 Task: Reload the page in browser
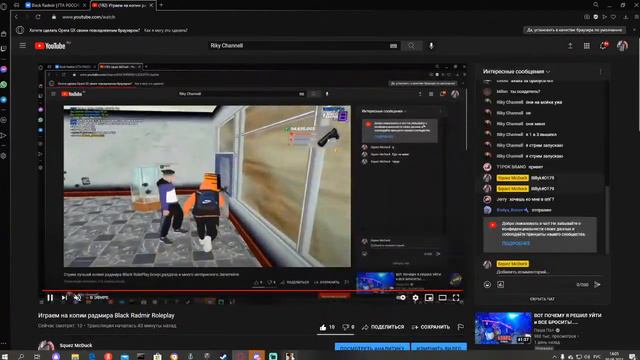point(38,17)
